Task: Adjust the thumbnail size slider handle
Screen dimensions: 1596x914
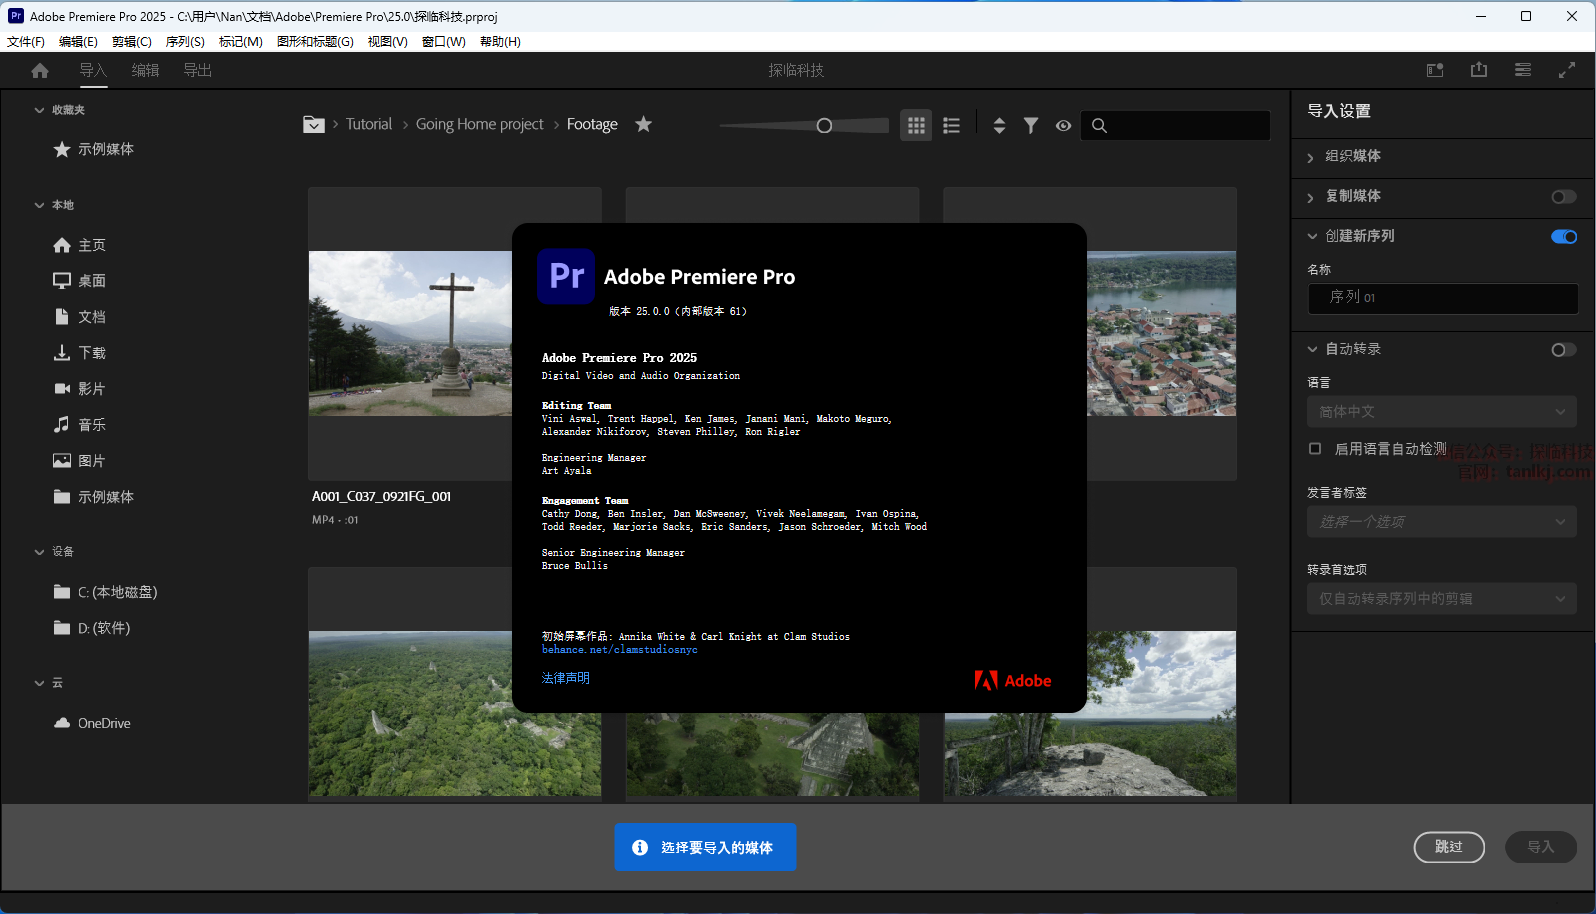Action: point(824,125)
